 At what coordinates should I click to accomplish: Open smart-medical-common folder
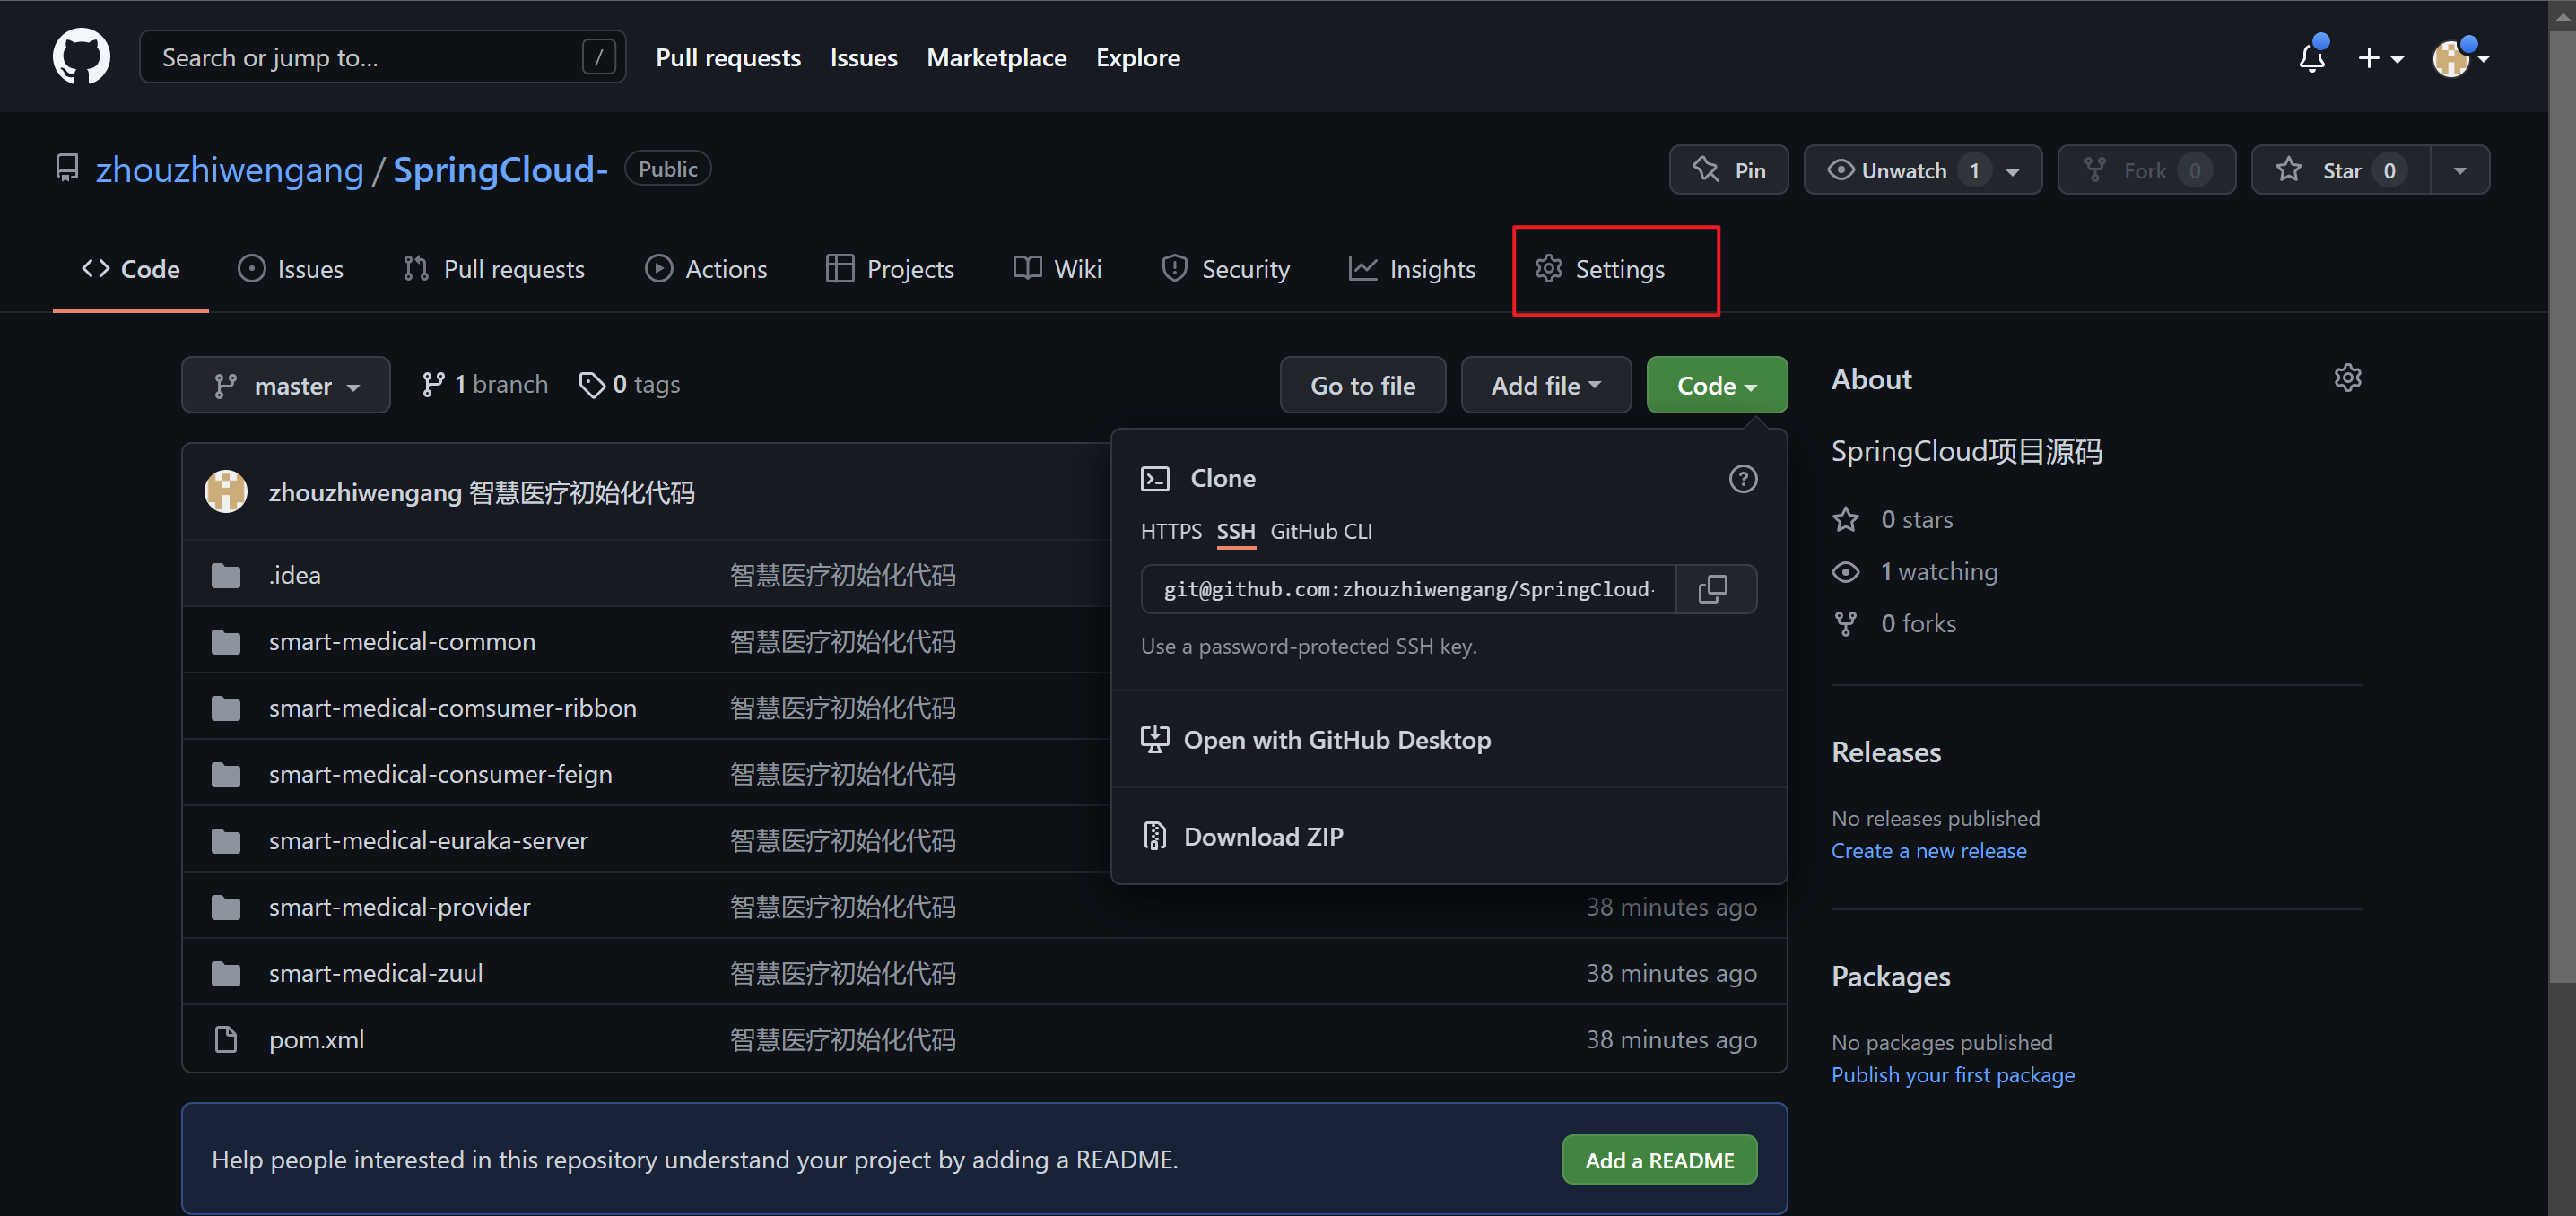point(402,641)
